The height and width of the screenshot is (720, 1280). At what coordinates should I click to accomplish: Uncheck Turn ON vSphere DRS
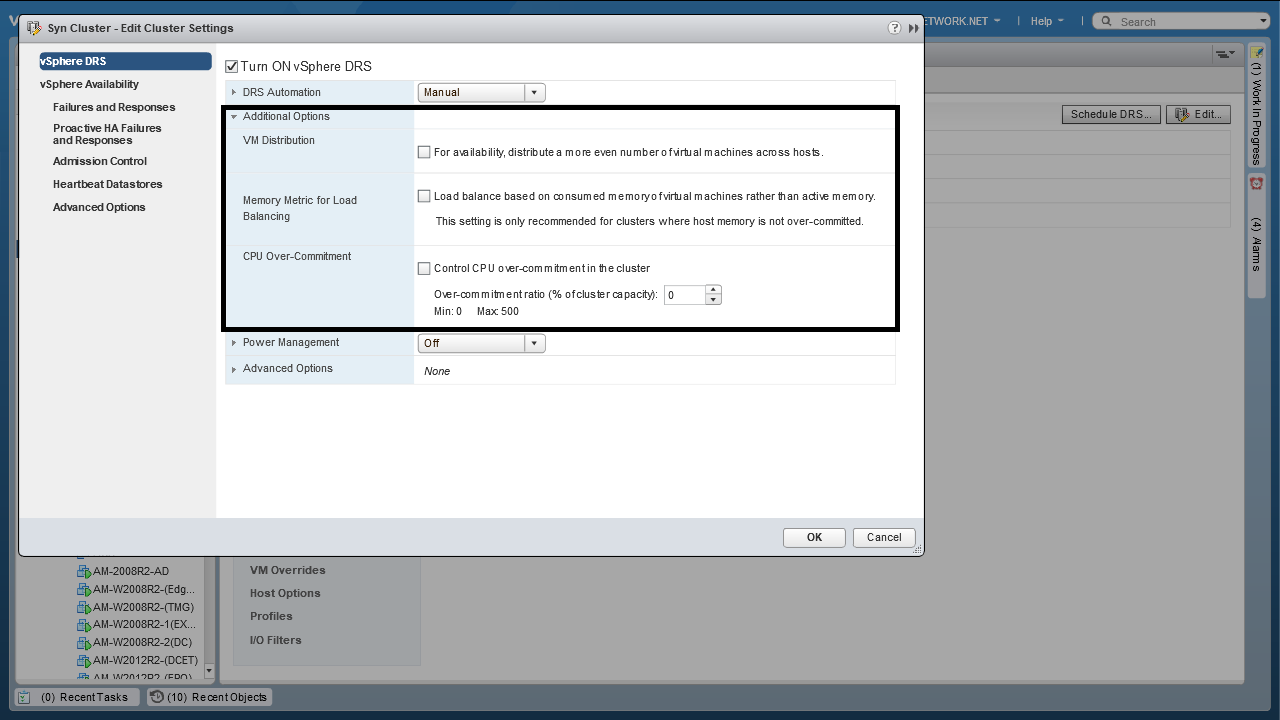pos(232,67)
